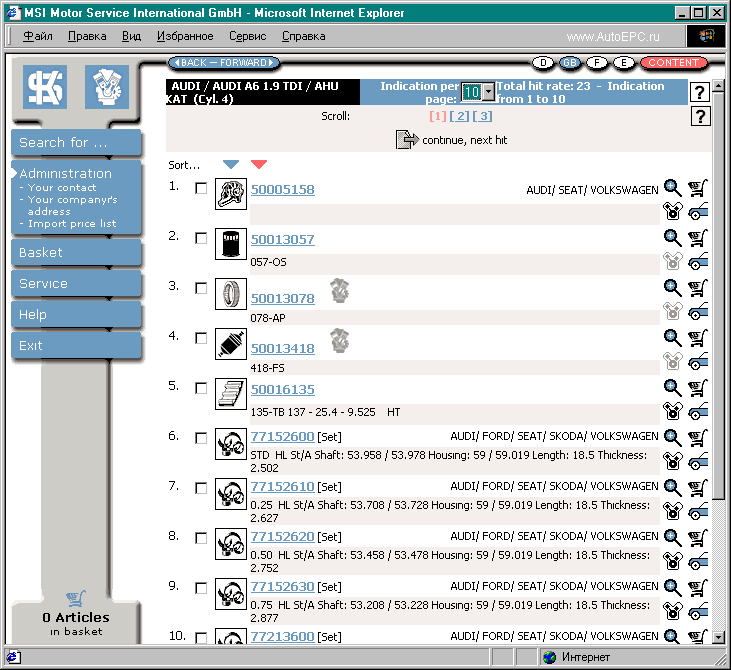Sort ascending with the blue triangle
Image resolution: width=731 pixels, height=670 pixels.
pyautogui.click(x=231, y=164)
